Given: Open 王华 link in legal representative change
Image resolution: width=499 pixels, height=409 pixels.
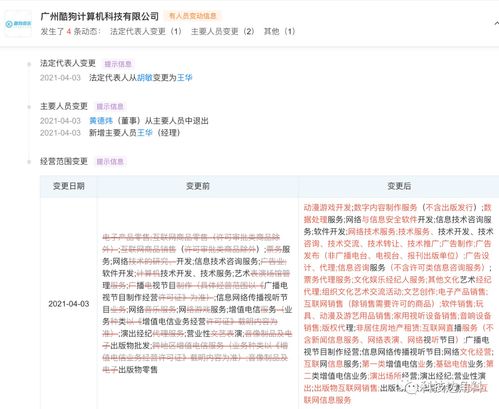Looking at the screenshot, I should 185,78.
